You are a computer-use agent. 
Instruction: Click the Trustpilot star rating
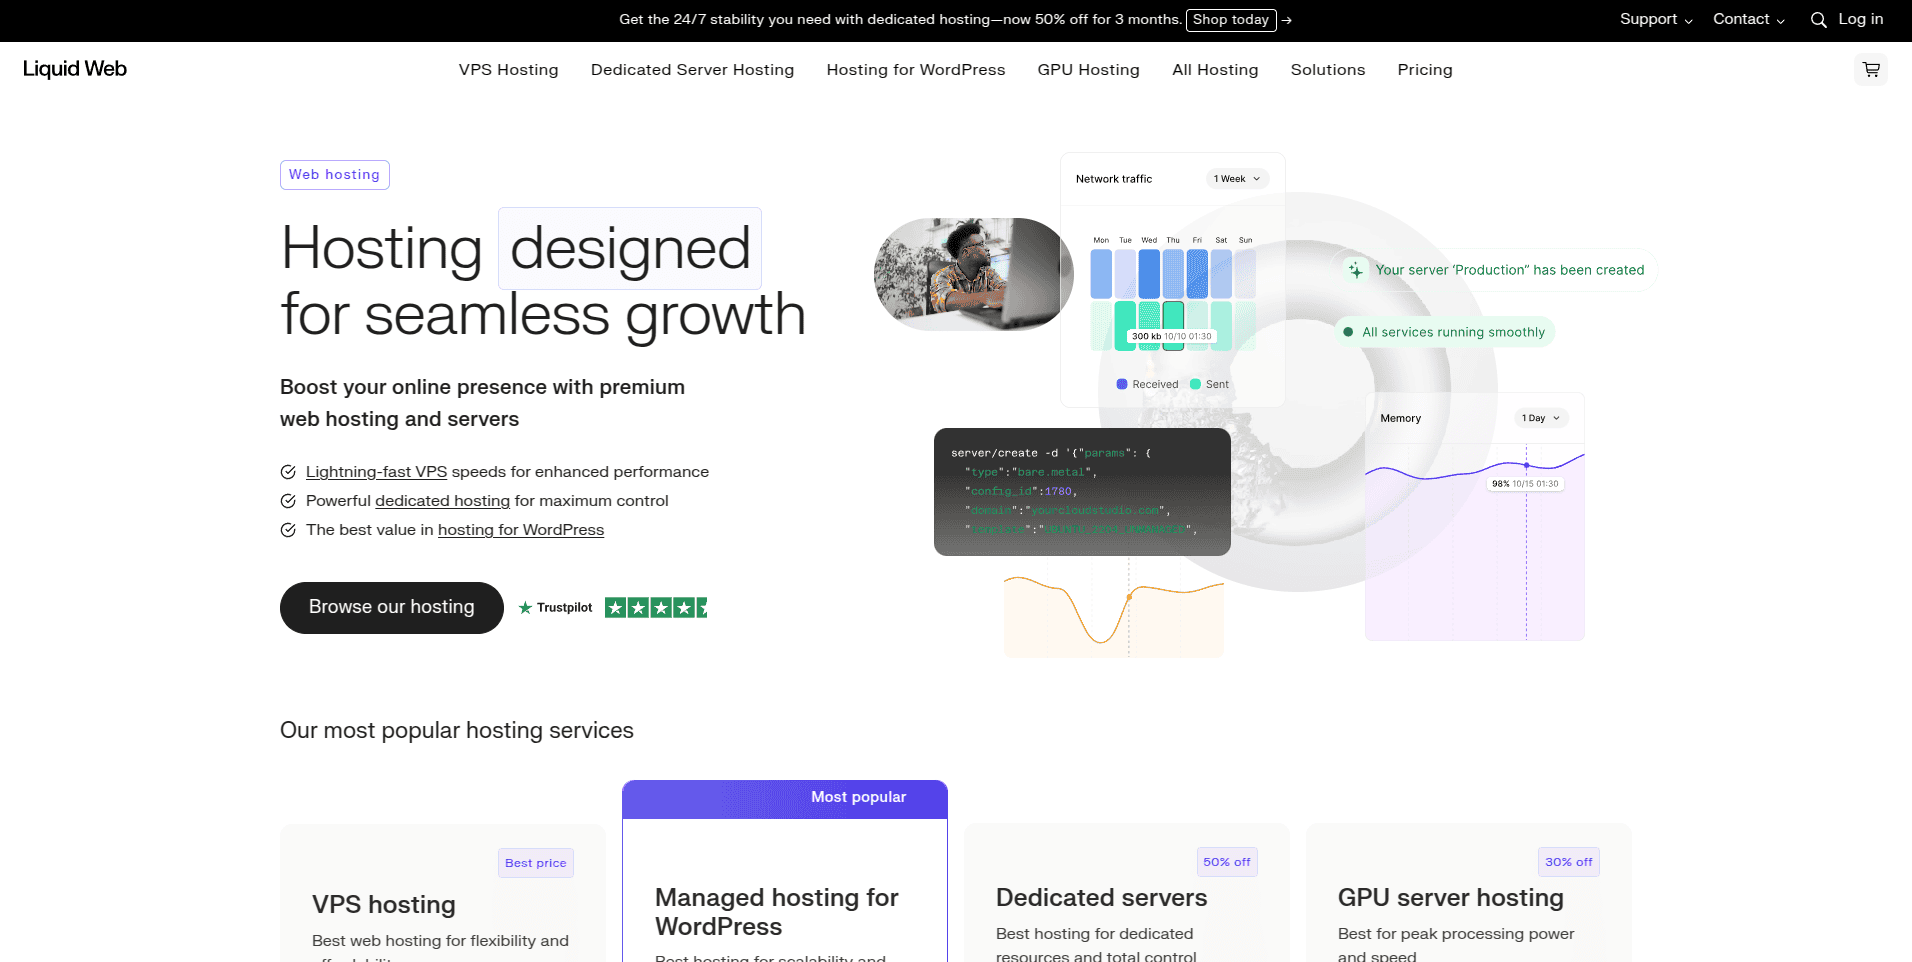655,607
